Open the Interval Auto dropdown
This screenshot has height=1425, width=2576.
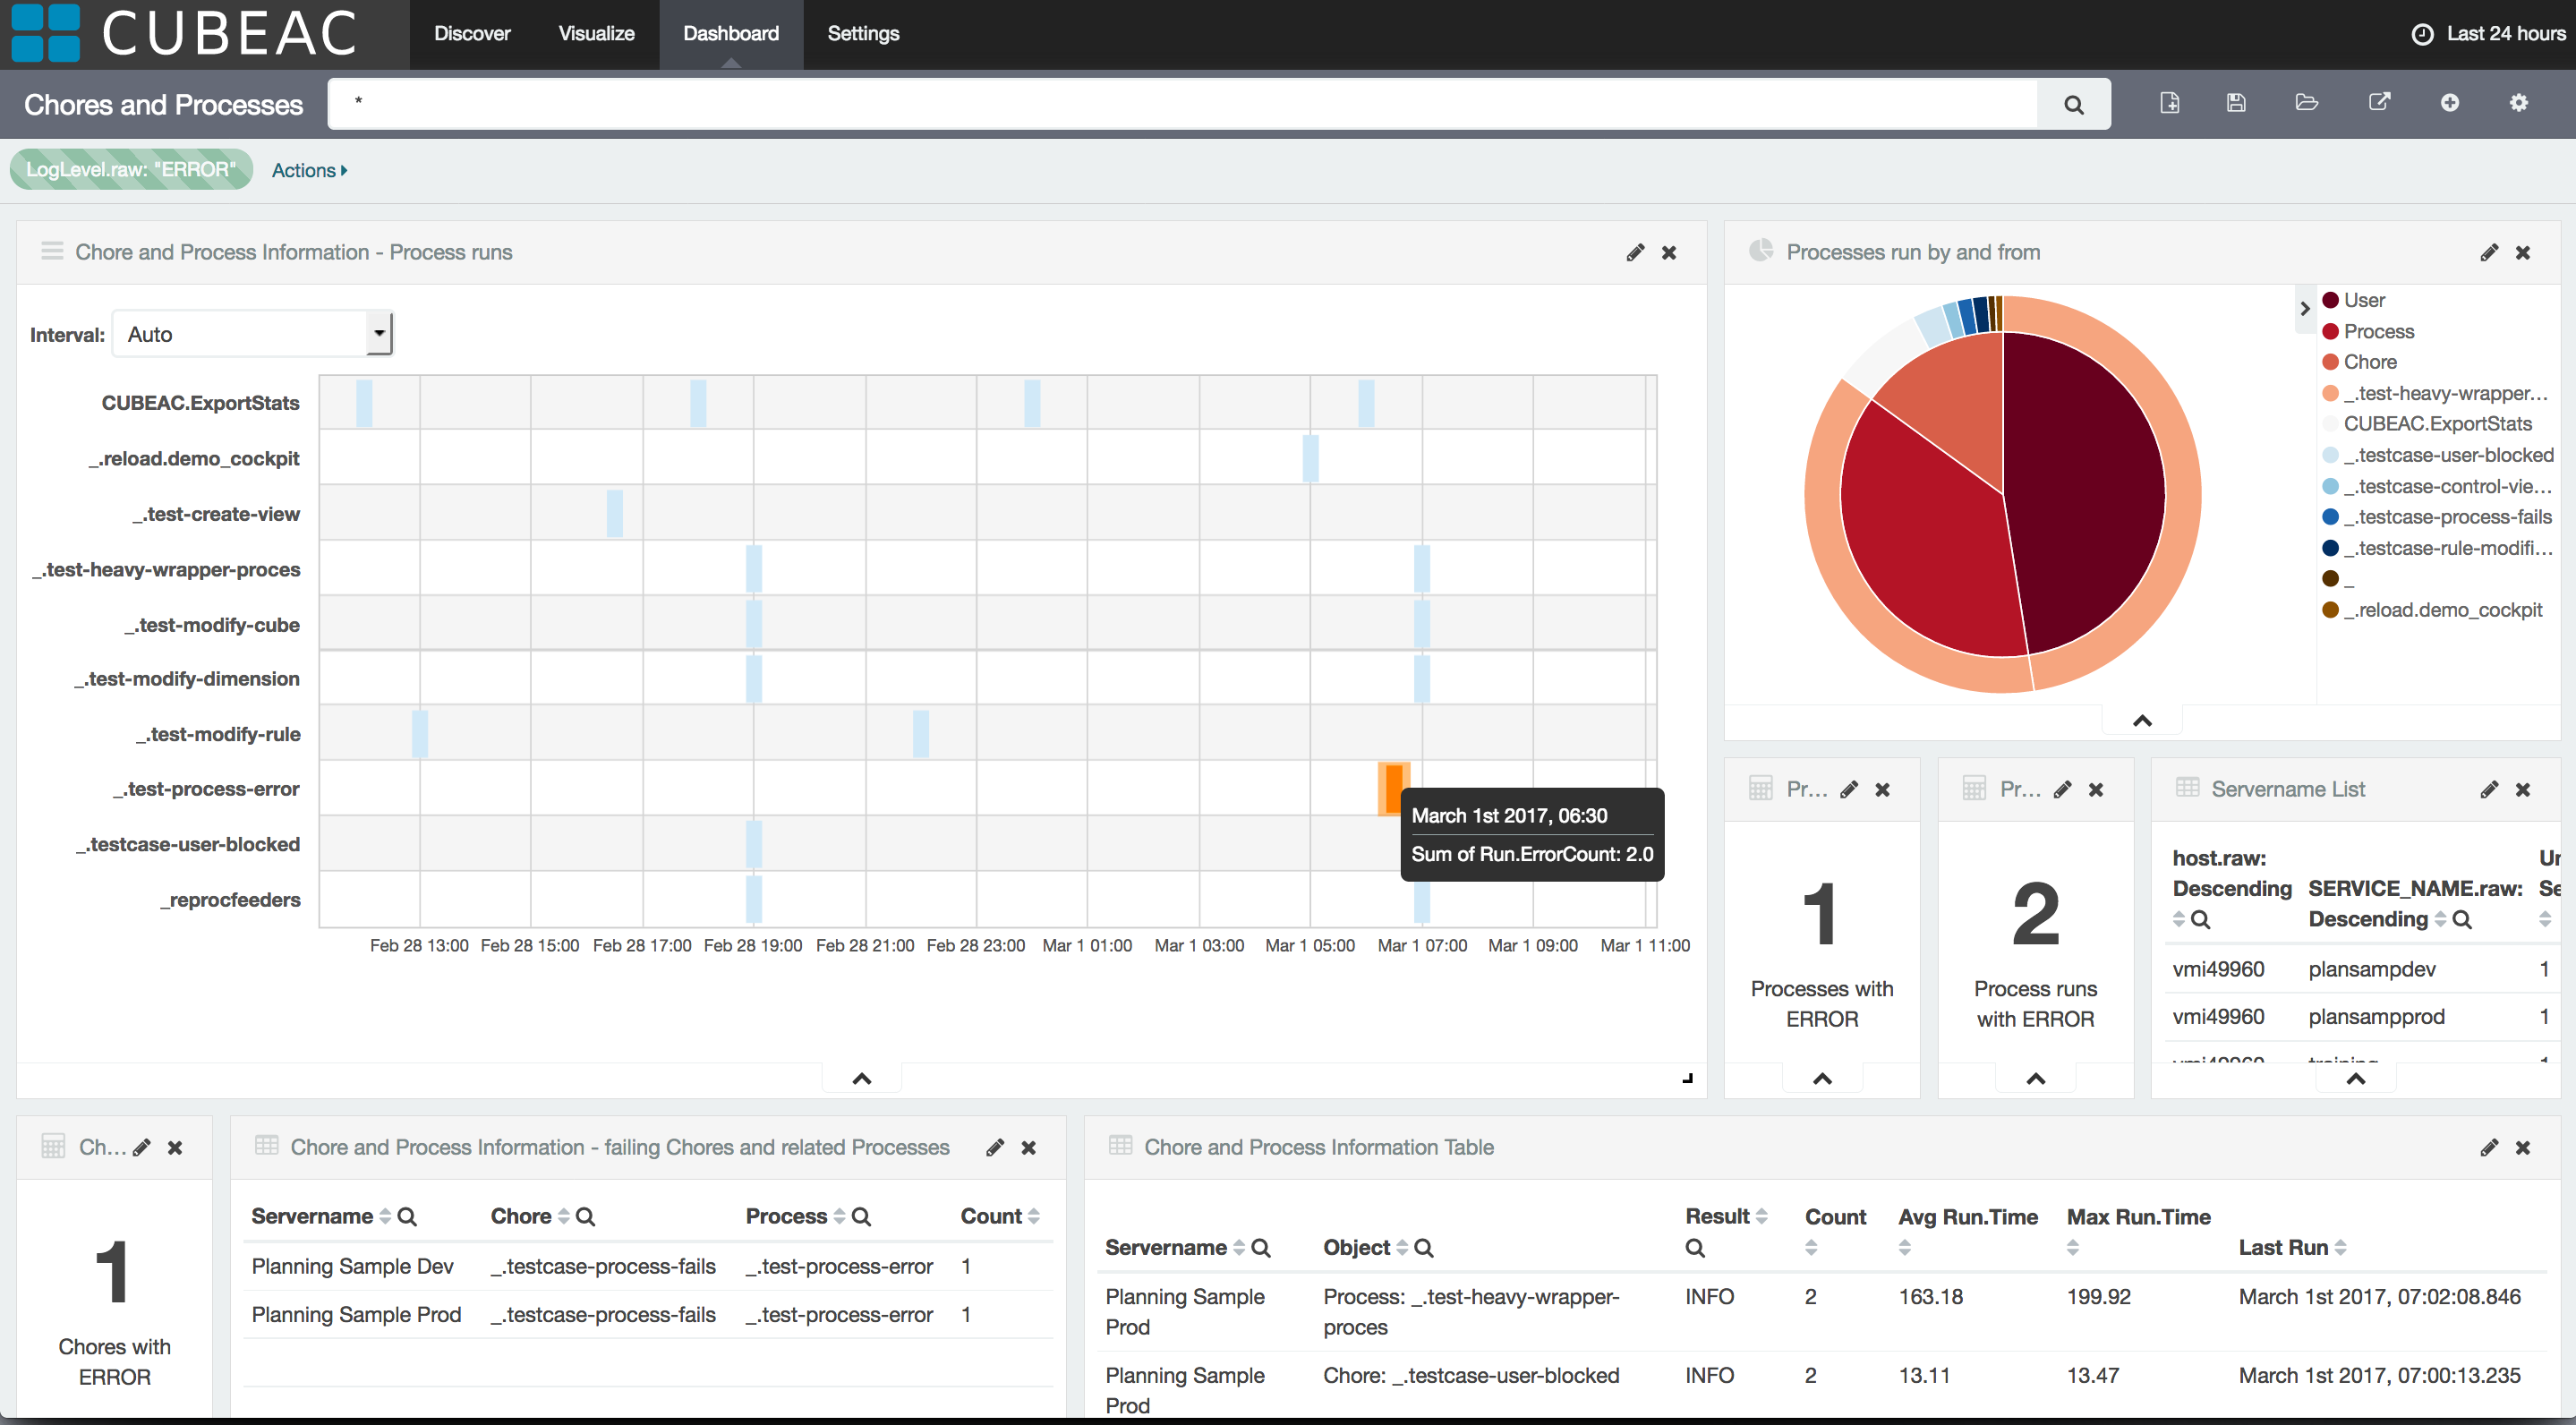point(252,334)
